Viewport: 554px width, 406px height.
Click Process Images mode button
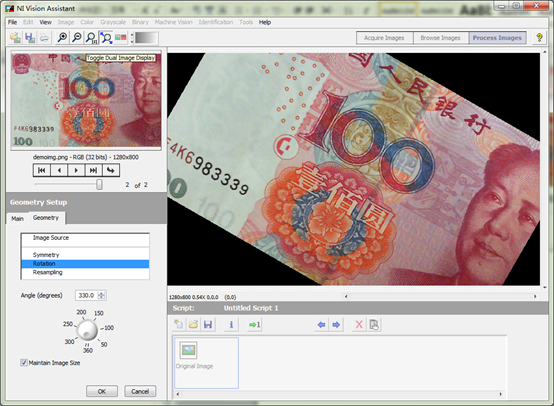[497, 38]
